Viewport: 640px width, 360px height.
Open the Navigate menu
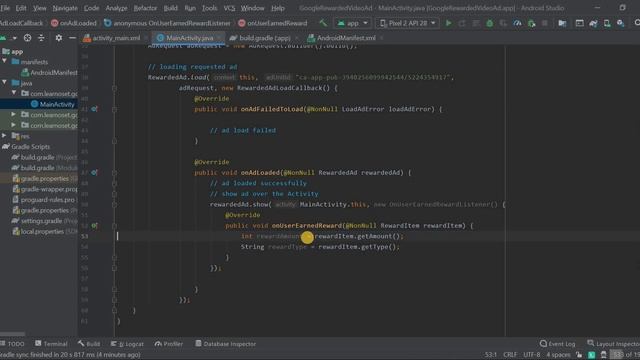(x=65, y=8)
